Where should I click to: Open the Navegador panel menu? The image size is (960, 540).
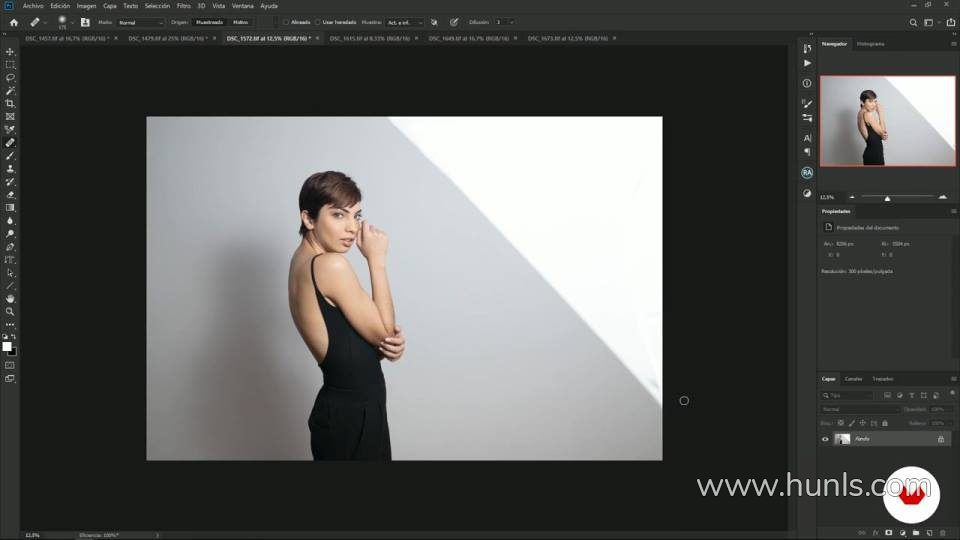click(953, 44)
